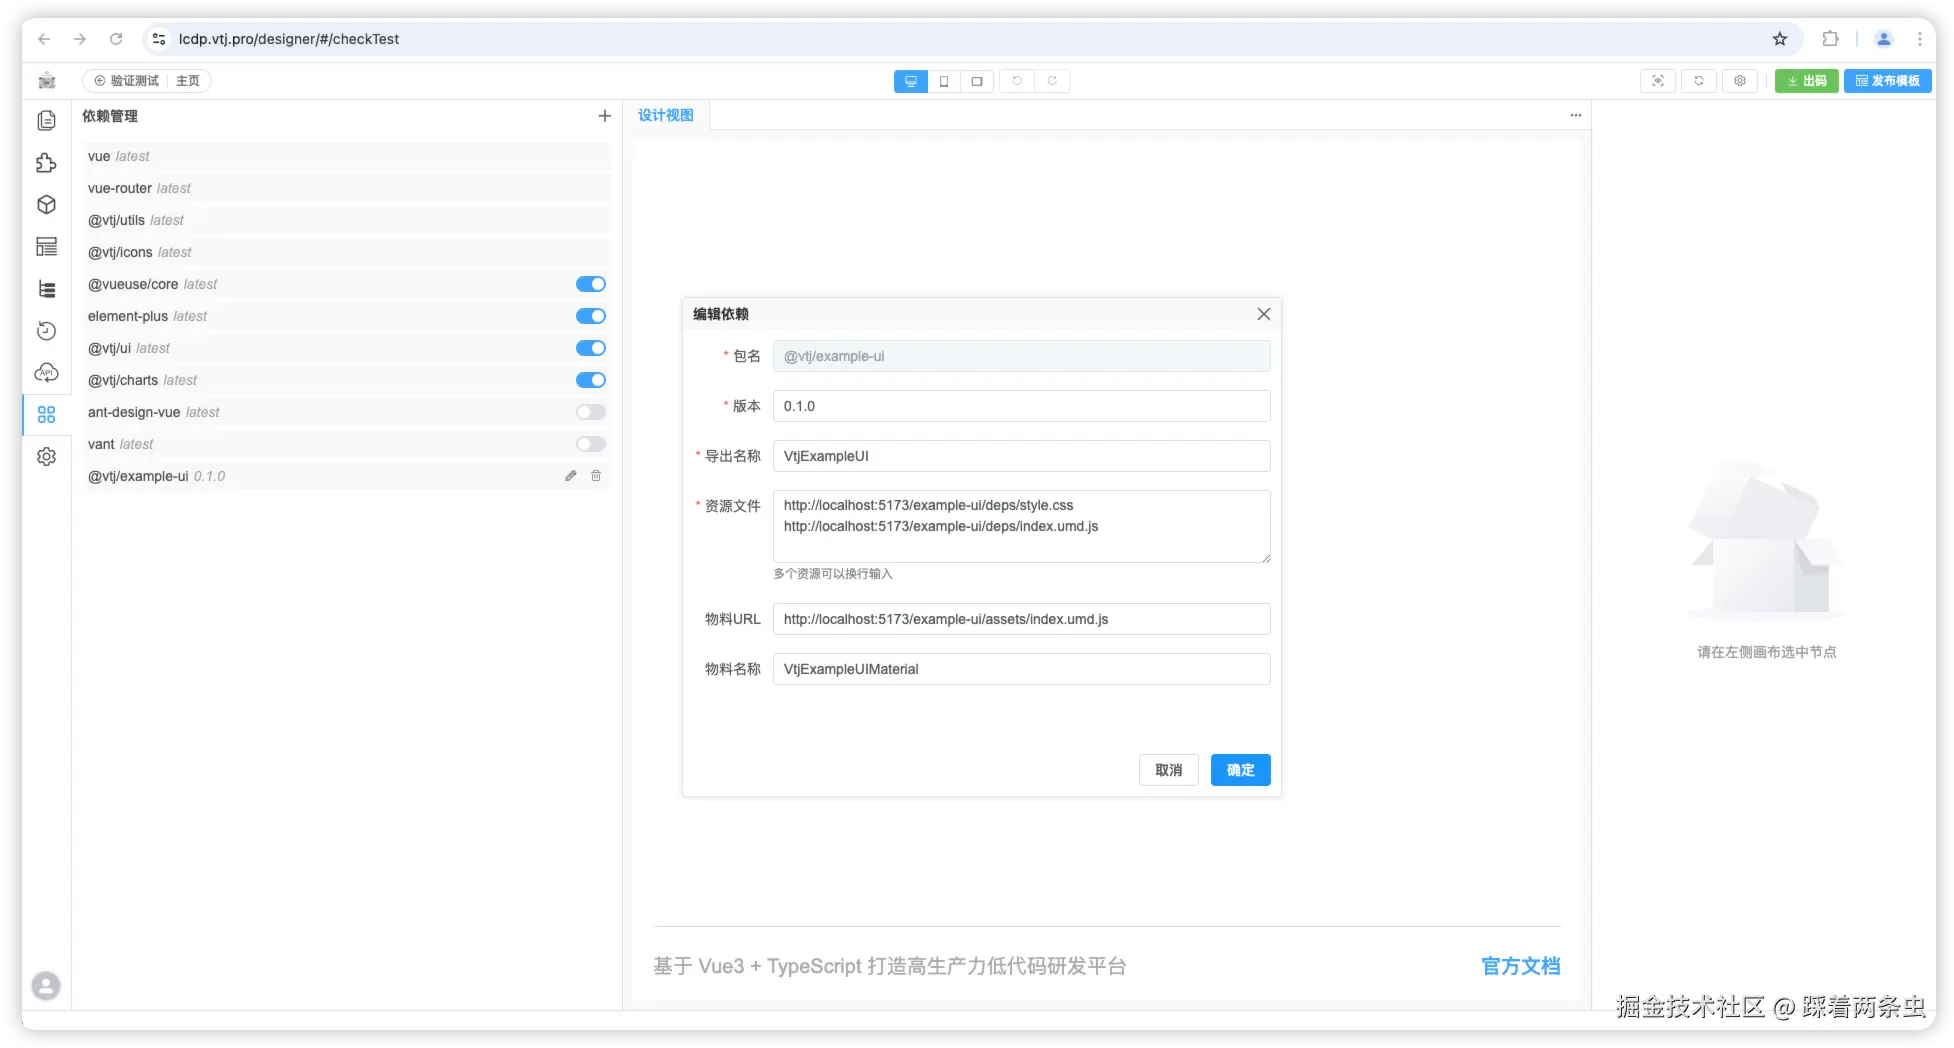The image size is (1954, 1048).
Task: Click the browser address bar URL
Action: coord(289,39)
